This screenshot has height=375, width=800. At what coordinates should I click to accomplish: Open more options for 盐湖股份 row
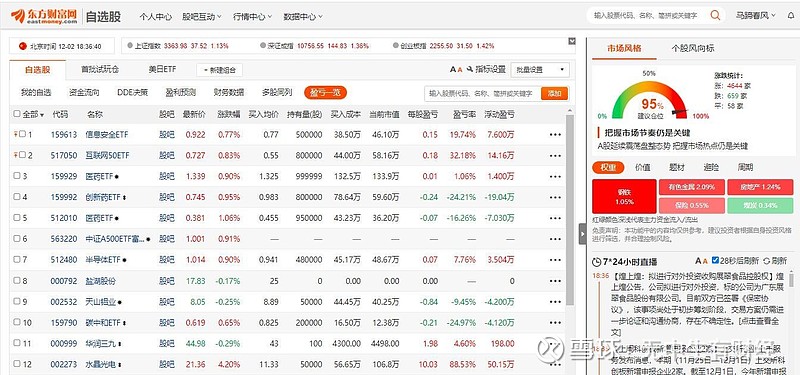pyautogui.click(x=555, y=281)
